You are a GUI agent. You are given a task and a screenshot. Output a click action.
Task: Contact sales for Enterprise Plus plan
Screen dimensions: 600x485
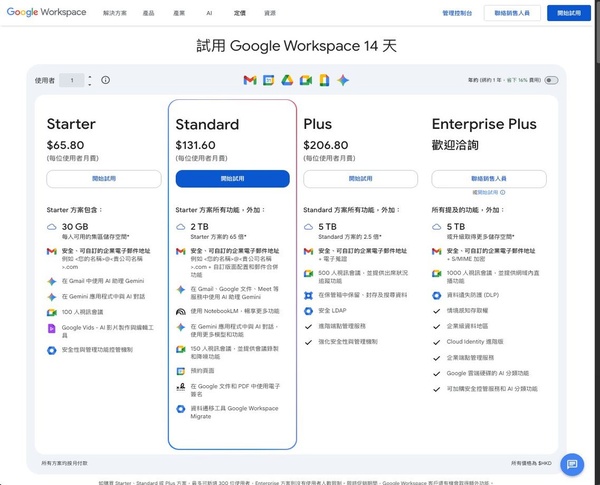point(489,179)
